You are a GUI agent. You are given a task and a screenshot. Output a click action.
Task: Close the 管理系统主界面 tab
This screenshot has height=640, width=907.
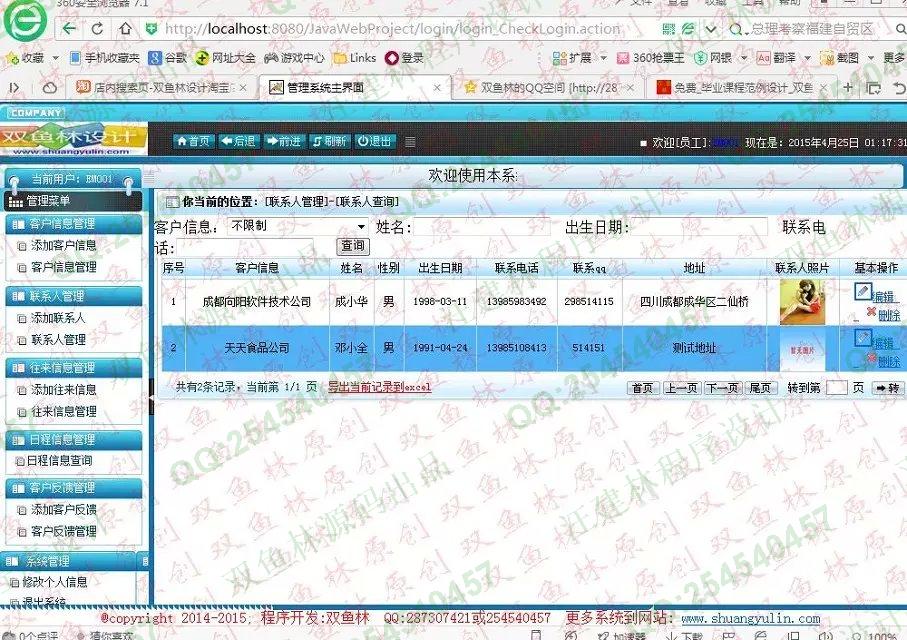click(x=437, y=88)
